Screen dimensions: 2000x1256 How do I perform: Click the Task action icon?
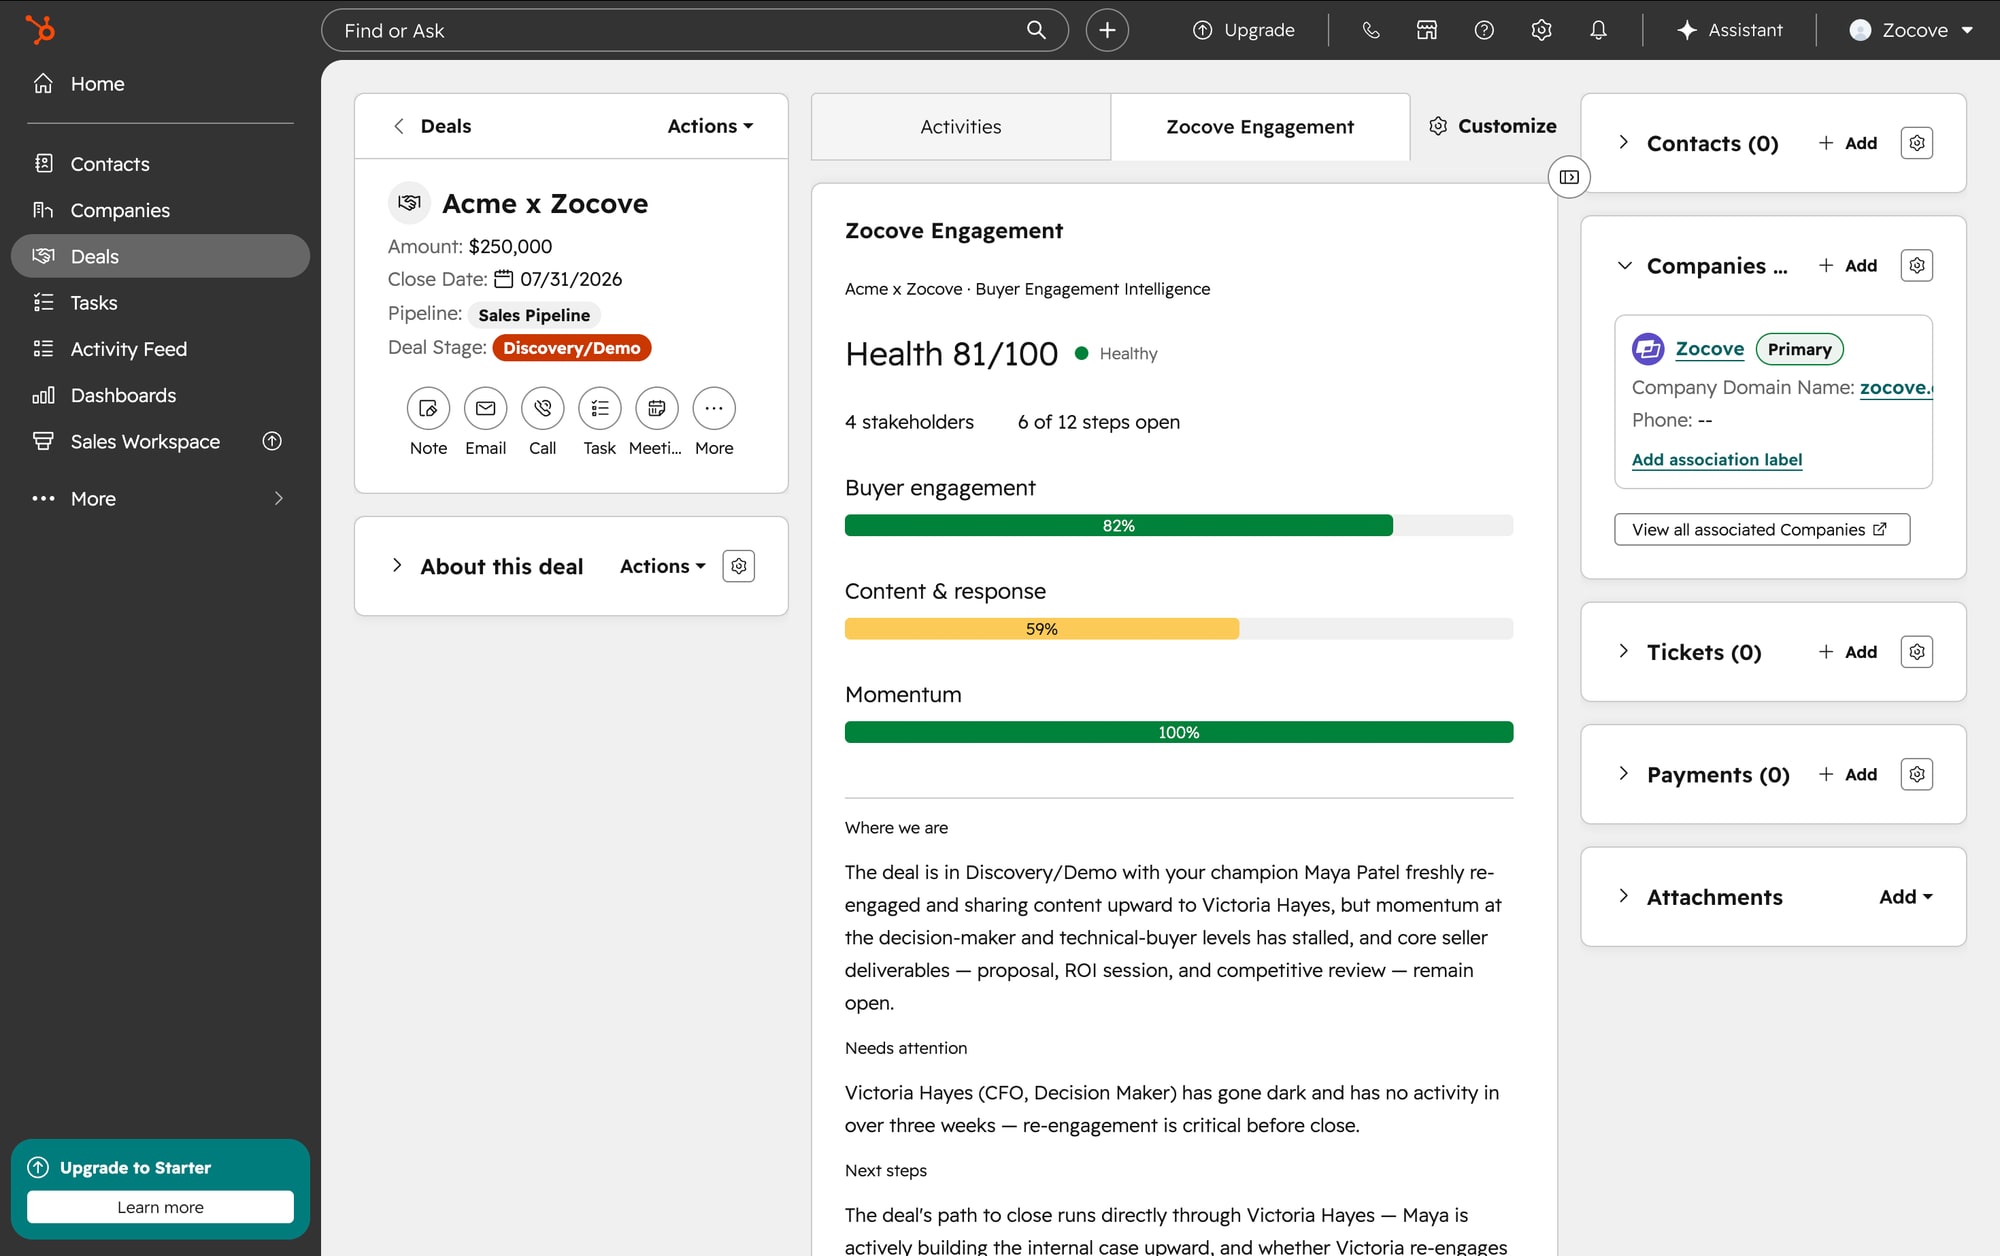599,408
